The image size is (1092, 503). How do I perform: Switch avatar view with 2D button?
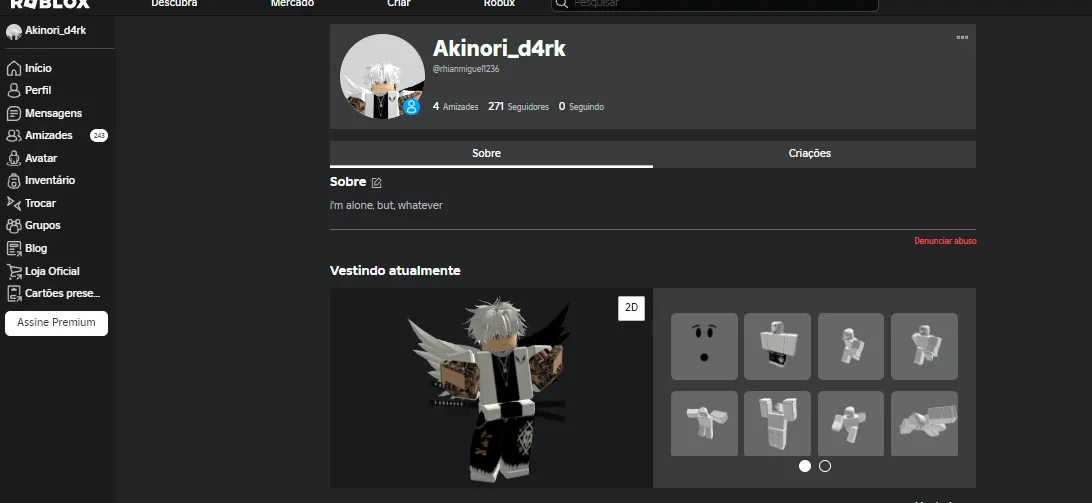click(631, 308)
